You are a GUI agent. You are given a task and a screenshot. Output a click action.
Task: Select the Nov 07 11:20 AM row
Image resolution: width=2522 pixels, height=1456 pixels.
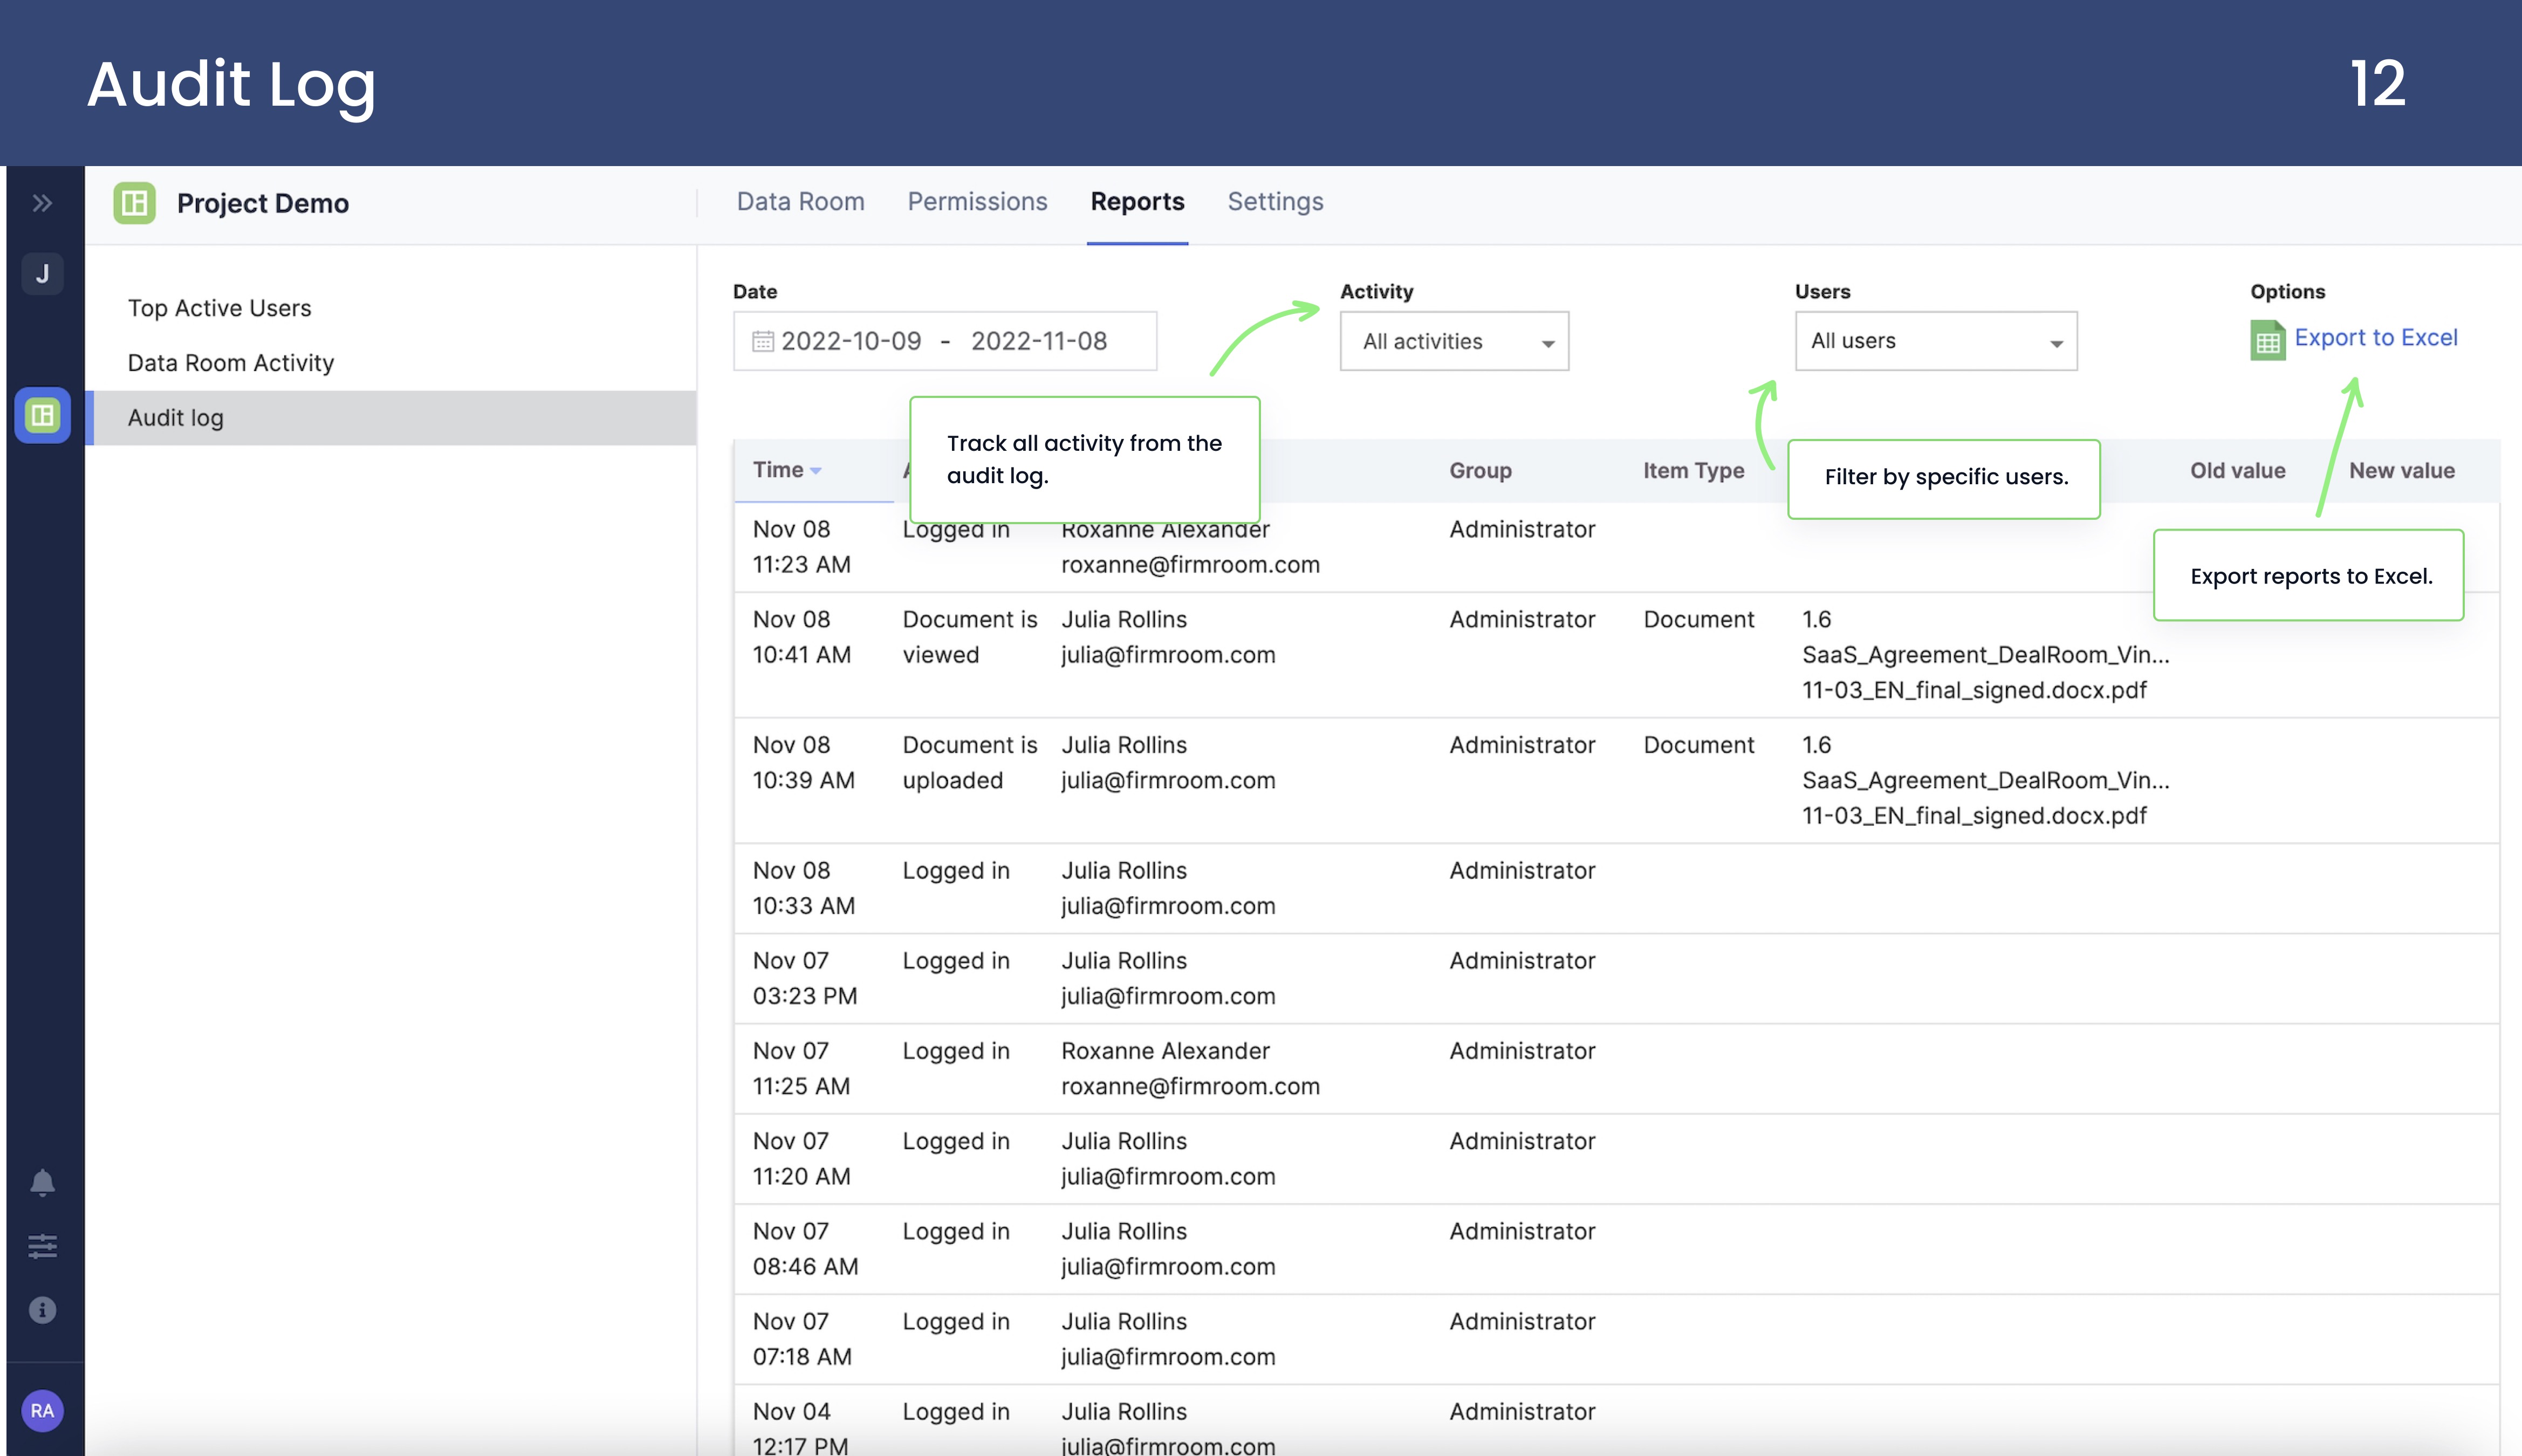1616,1159
